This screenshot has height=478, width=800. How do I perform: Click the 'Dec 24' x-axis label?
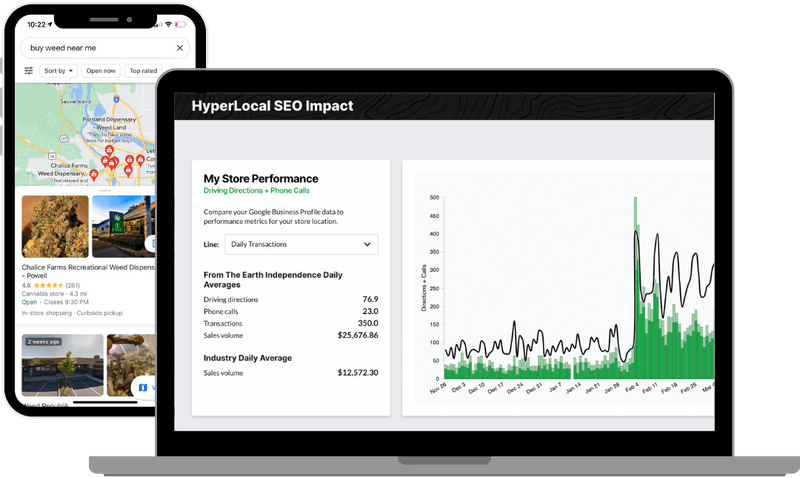click(515, 388)
